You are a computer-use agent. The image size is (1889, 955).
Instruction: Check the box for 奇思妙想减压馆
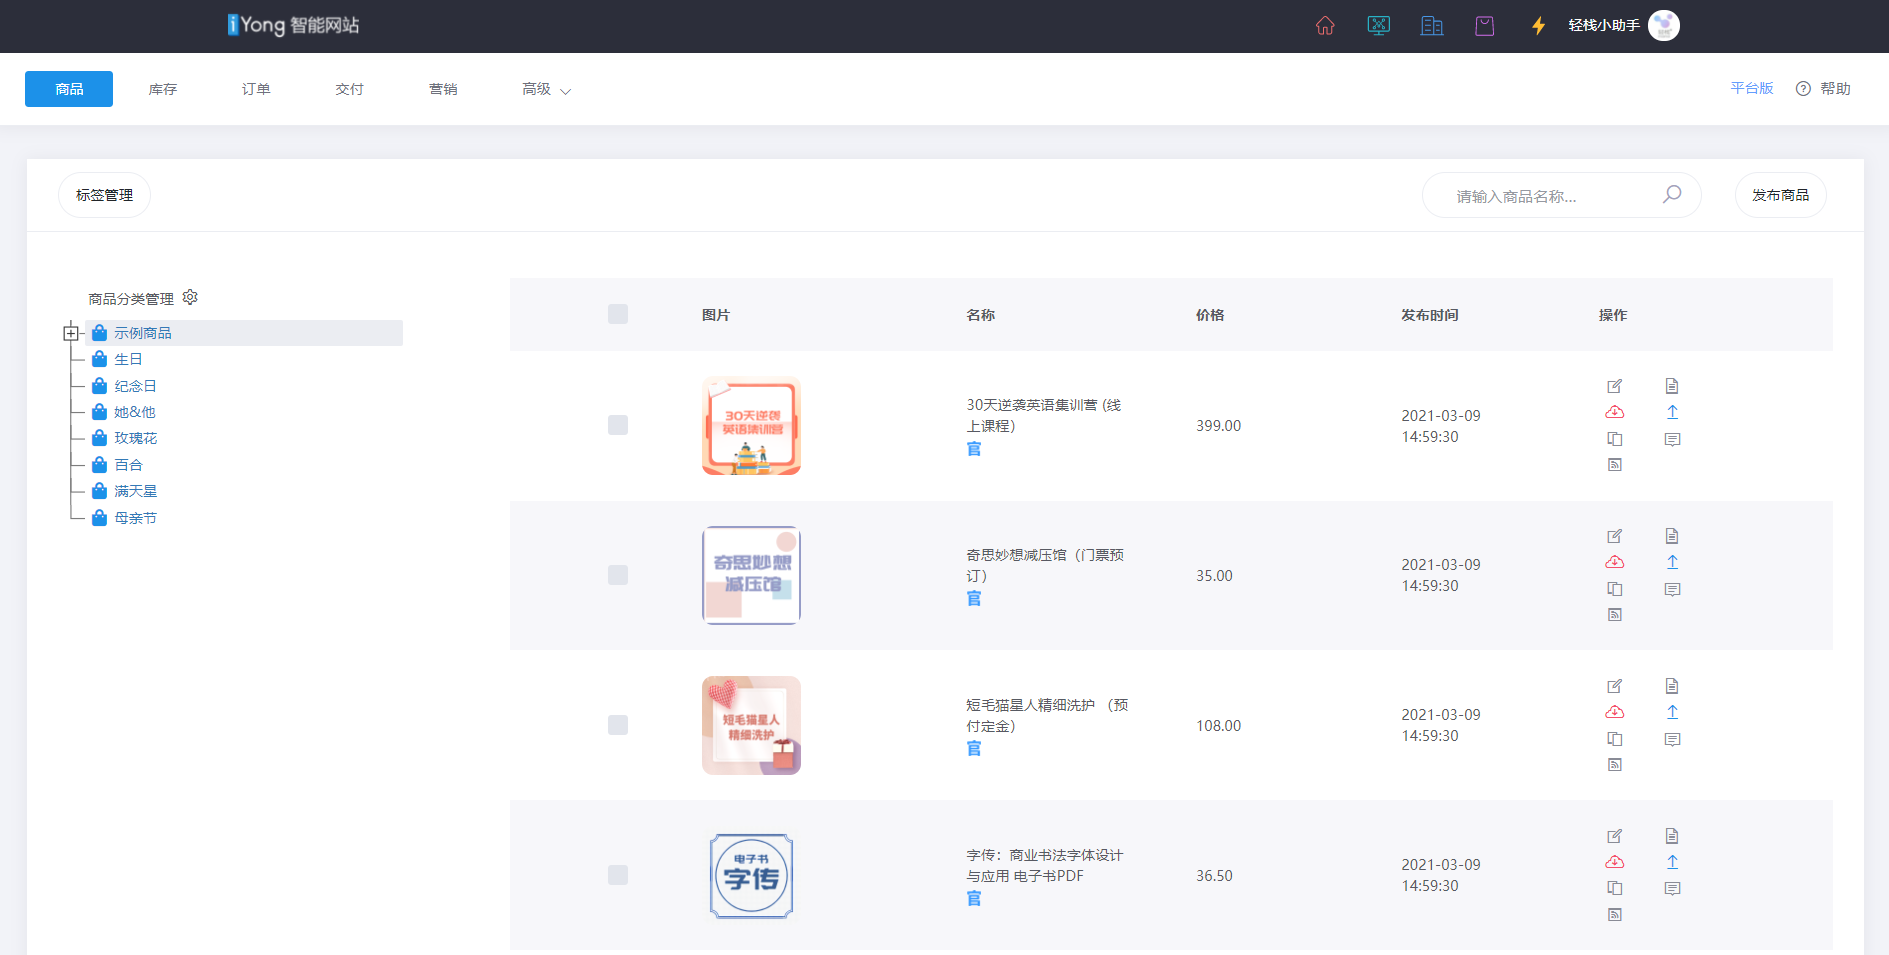pyautogui.click(x=618, y=575)
